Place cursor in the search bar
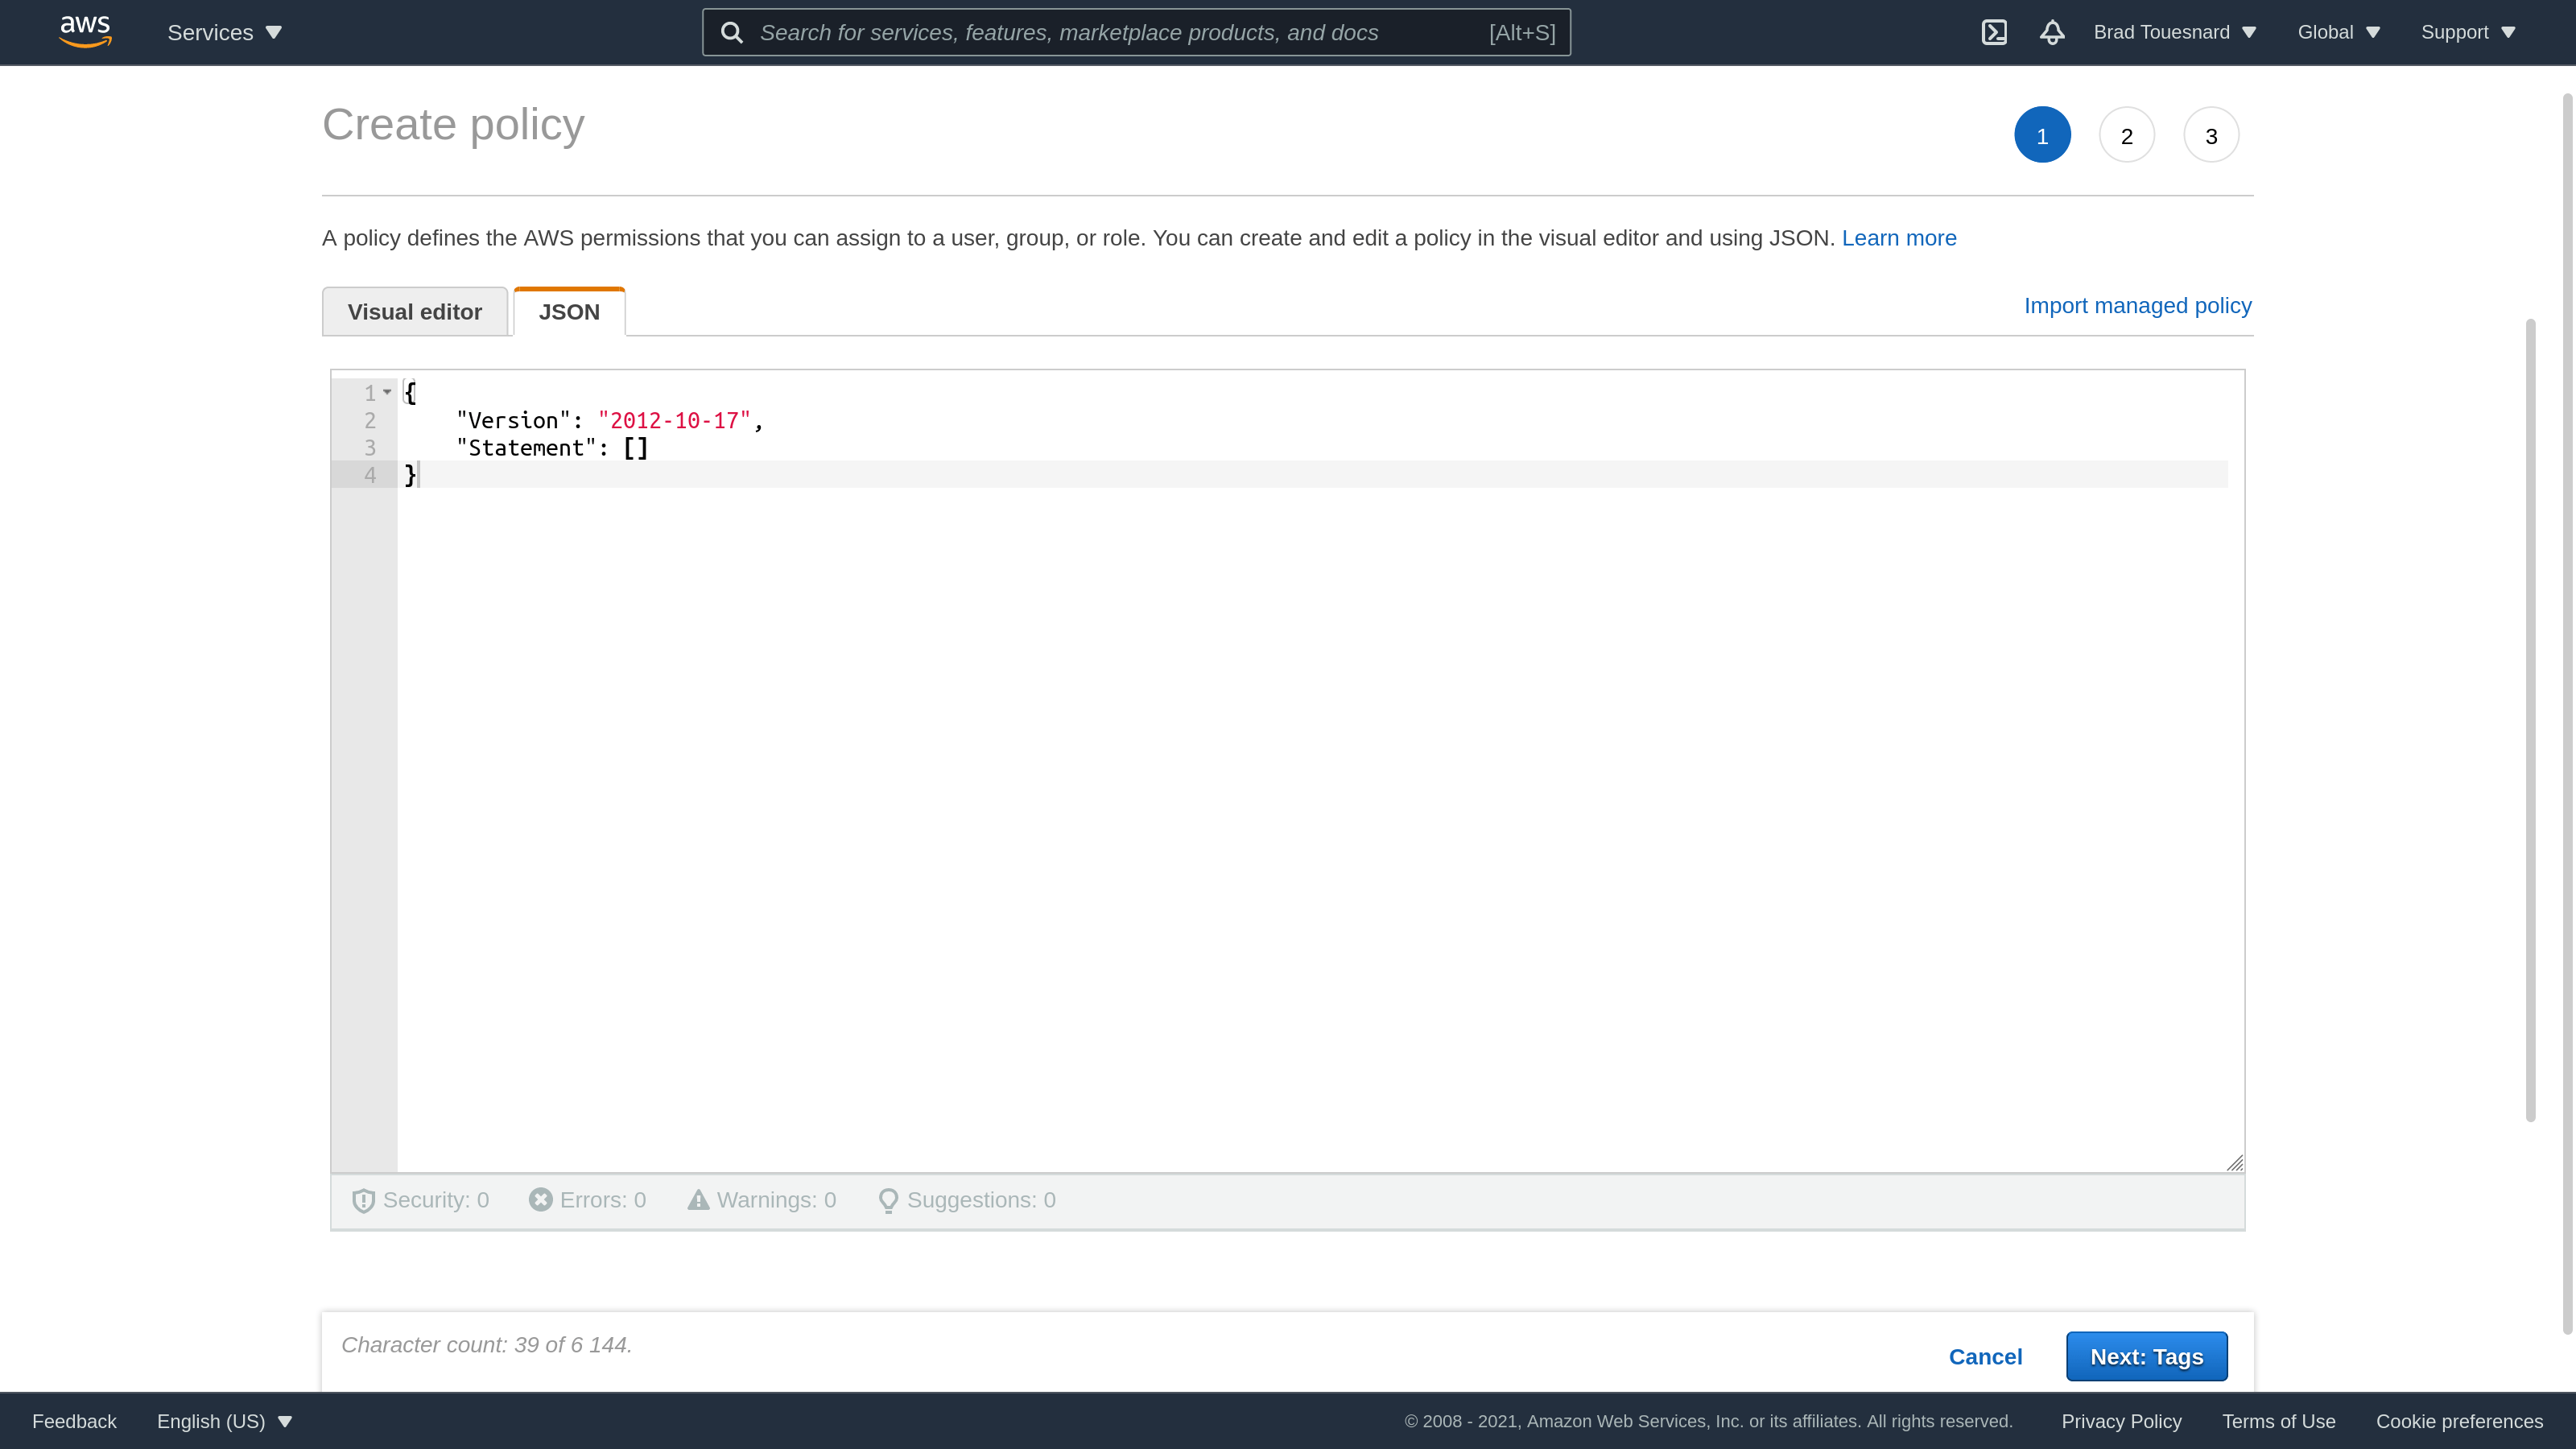Viewport: 2576px width, 1449px height. pos(1100,32)
